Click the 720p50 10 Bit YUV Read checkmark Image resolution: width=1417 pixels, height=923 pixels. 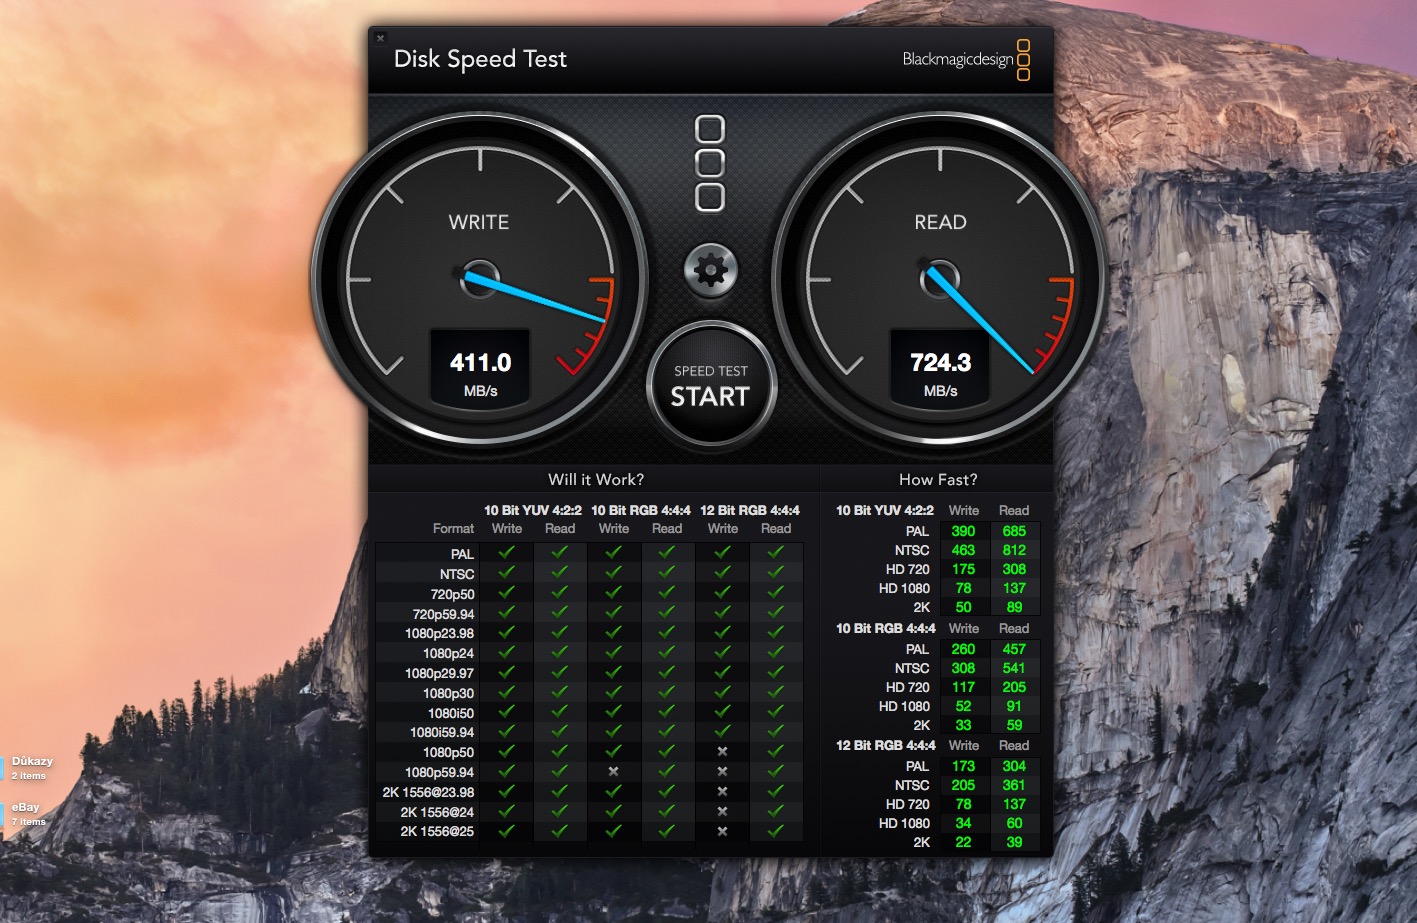[x=560, y=592]
